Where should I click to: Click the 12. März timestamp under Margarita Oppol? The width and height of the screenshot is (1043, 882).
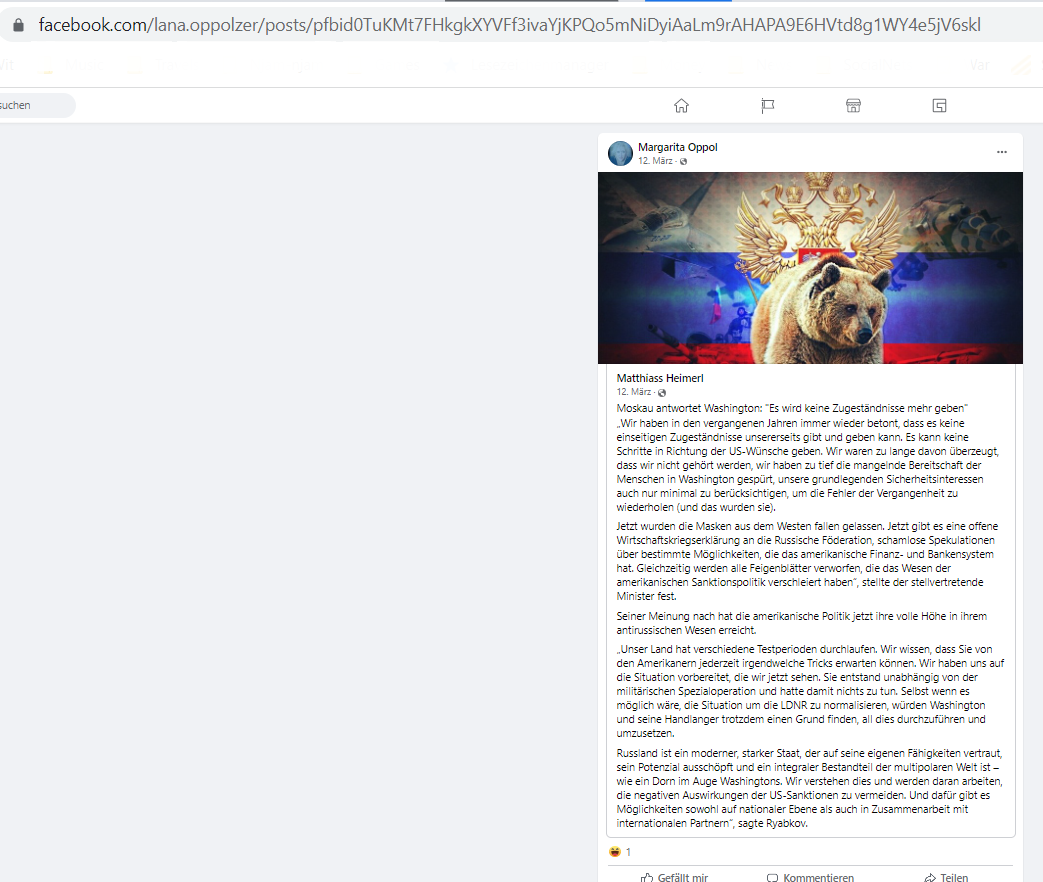pyautogui.click(x=655, y=161)
